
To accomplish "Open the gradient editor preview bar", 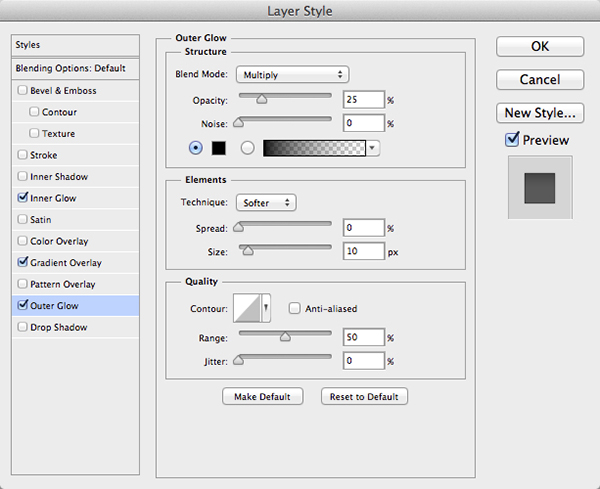I will 314,148.
